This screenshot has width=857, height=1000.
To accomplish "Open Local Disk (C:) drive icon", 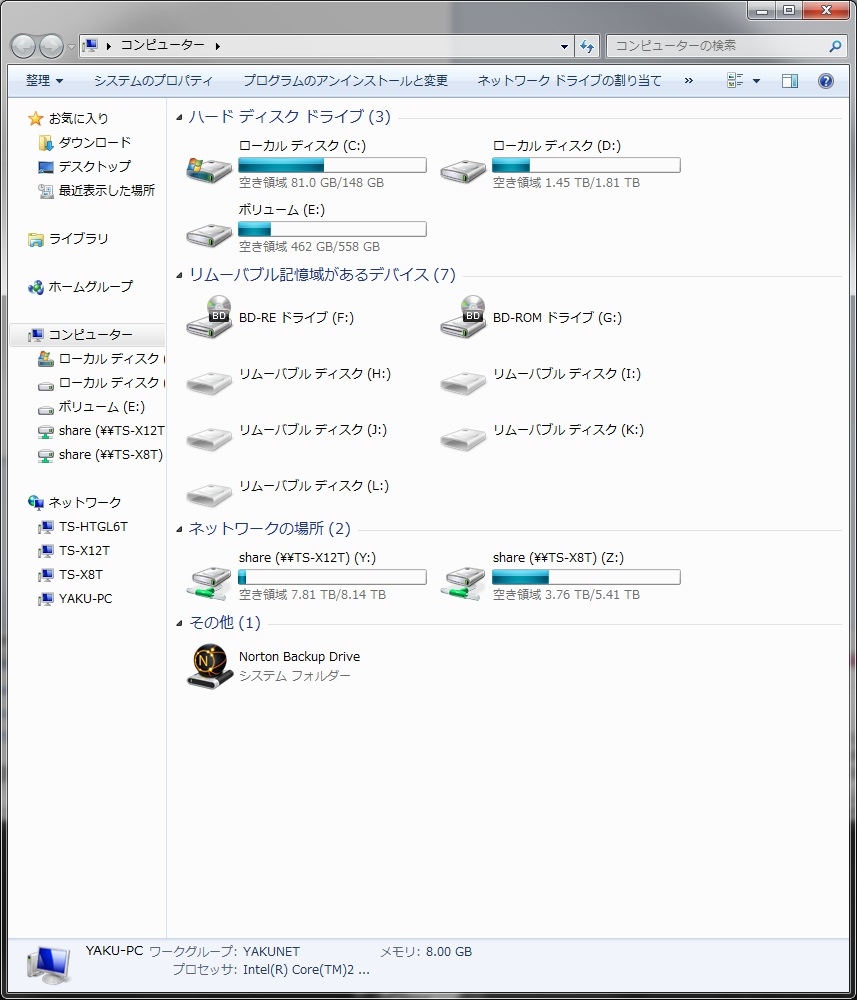I will coord(209,169).
